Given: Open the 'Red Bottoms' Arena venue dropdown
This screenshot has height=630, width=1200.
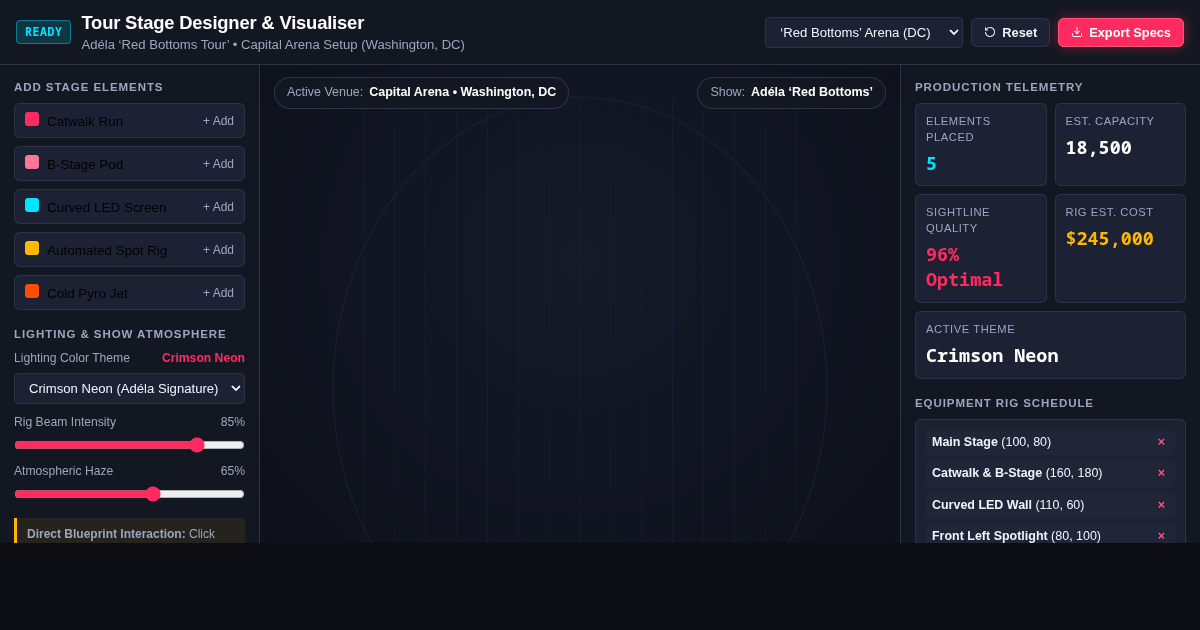Looking at the screenshot, I should click(864, 32).
